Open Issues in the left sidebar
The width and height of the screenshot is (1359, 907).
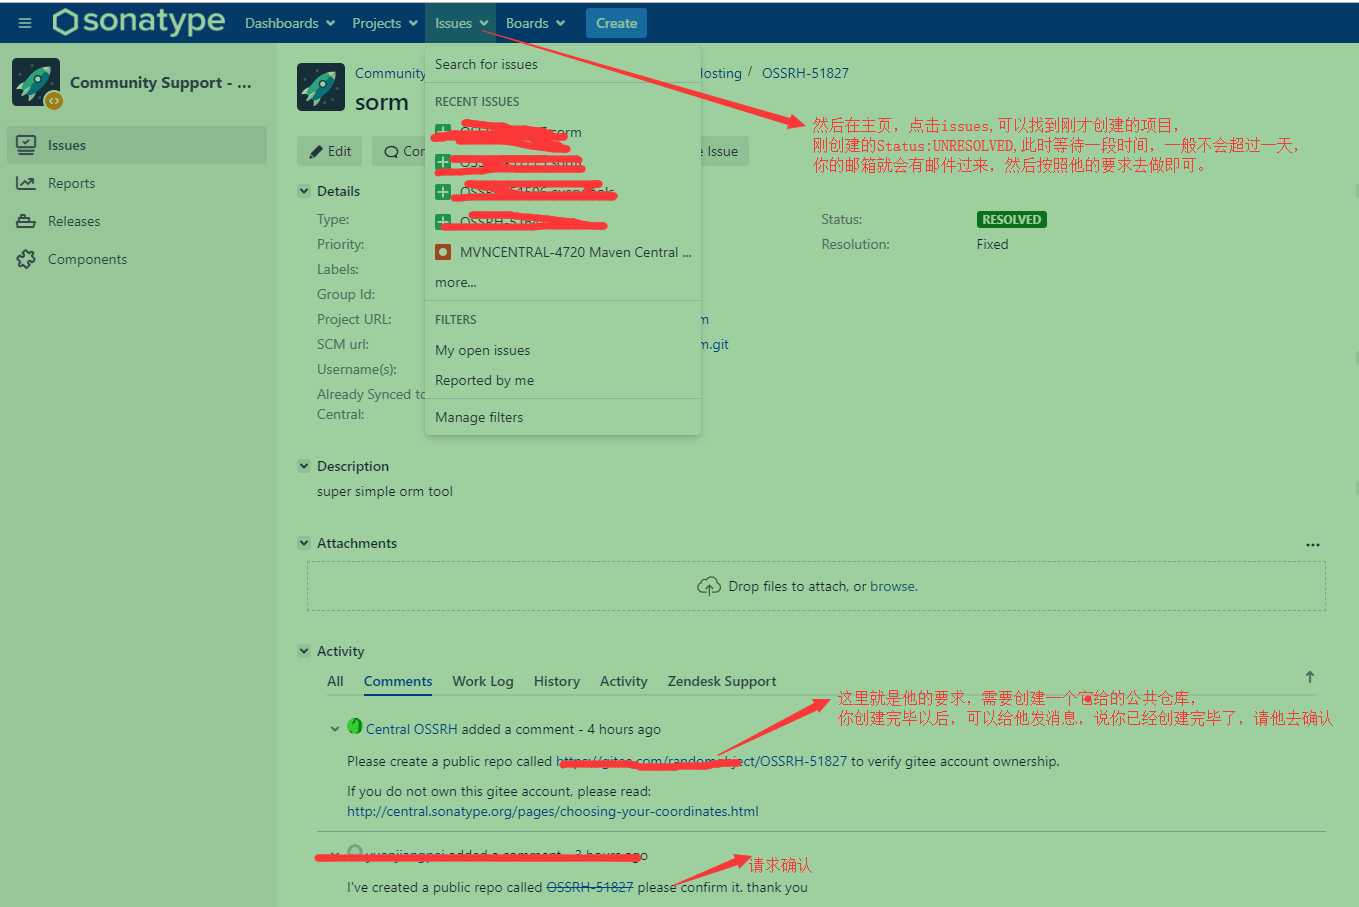point(136,145)
